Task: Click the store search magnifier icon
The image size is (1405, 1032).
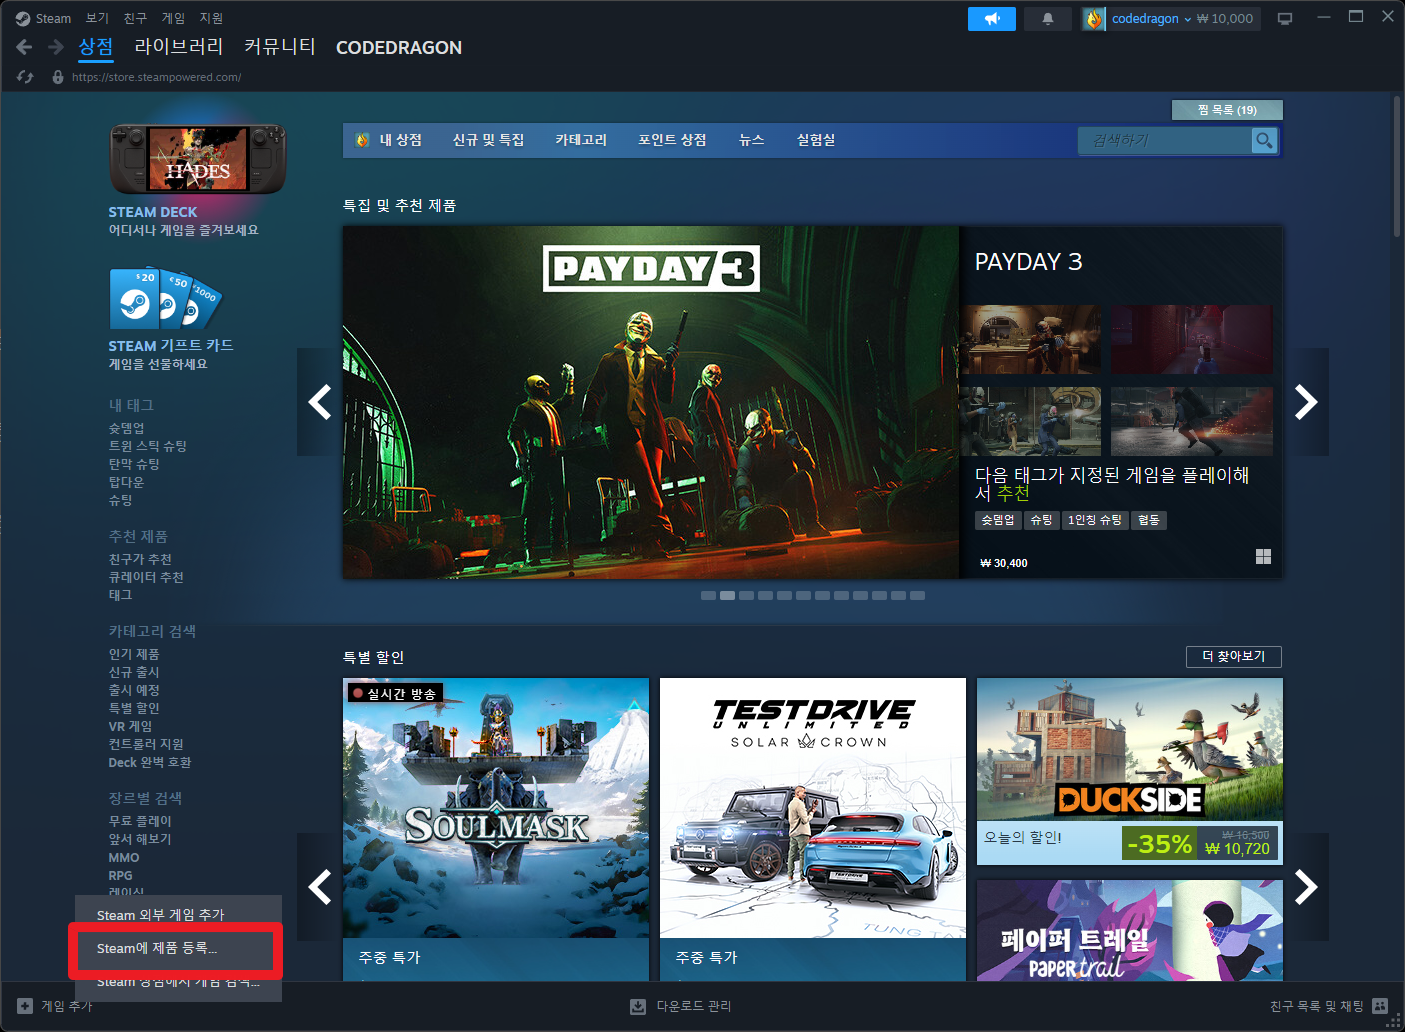Action: (1264, 141)
